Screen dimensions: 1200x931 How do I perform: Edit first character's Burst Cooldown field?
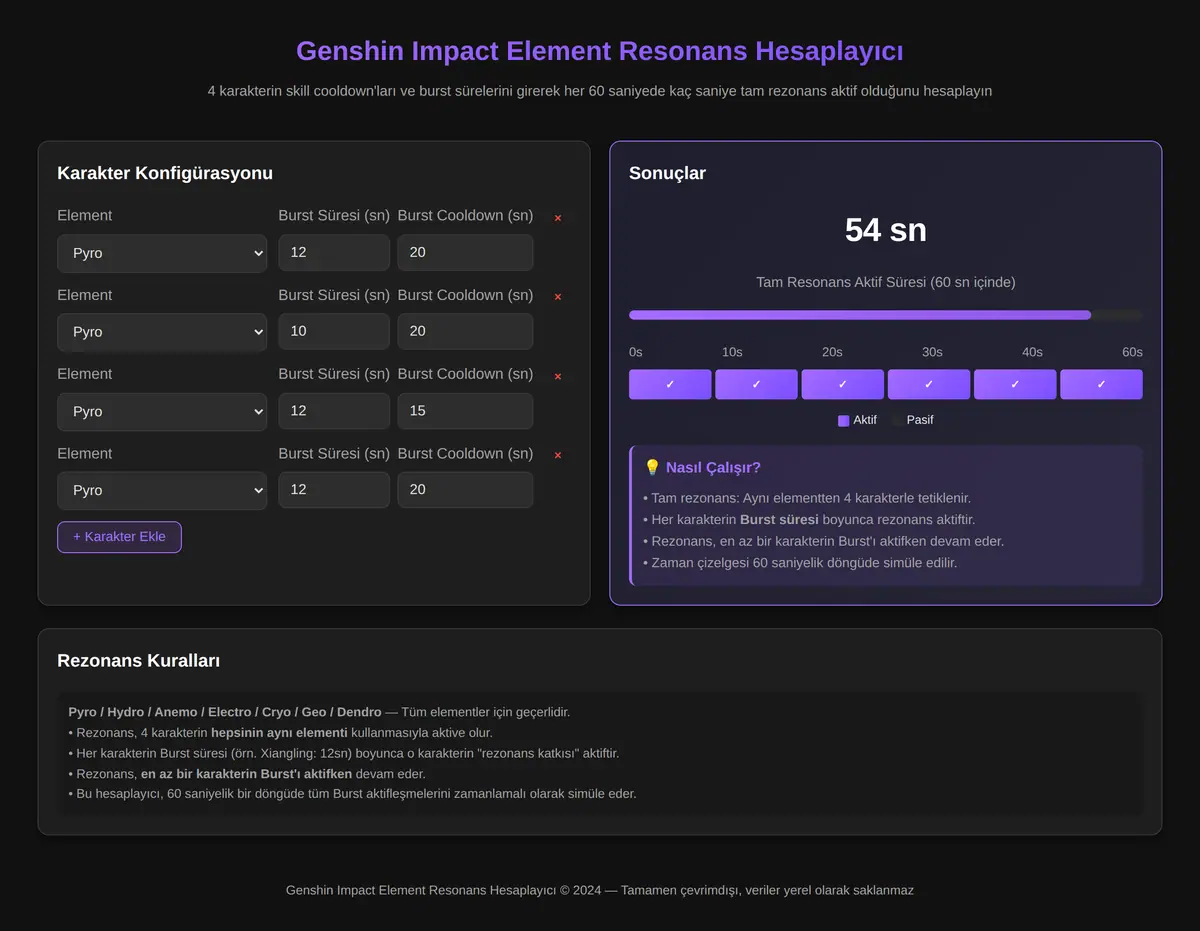click(465, 252)
